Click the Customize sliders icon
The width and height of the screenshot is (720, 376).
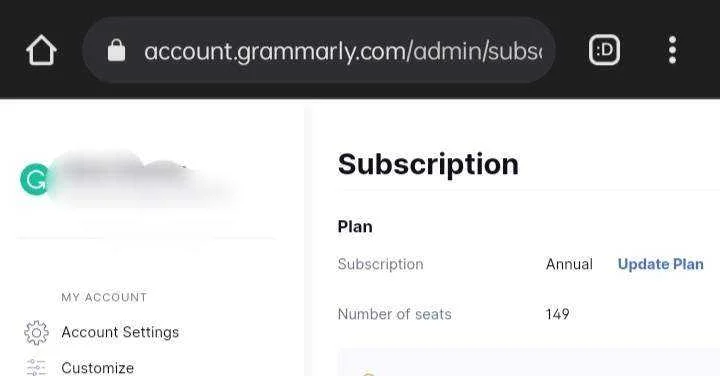click(36, 368)
